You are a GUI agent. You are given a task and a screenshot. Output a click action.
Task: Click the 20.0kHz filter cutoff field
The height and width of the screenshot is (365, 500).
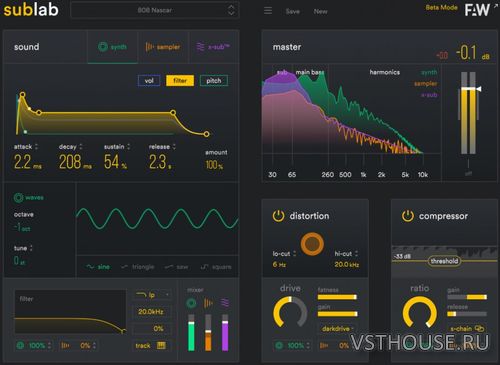tap(151, 312)
